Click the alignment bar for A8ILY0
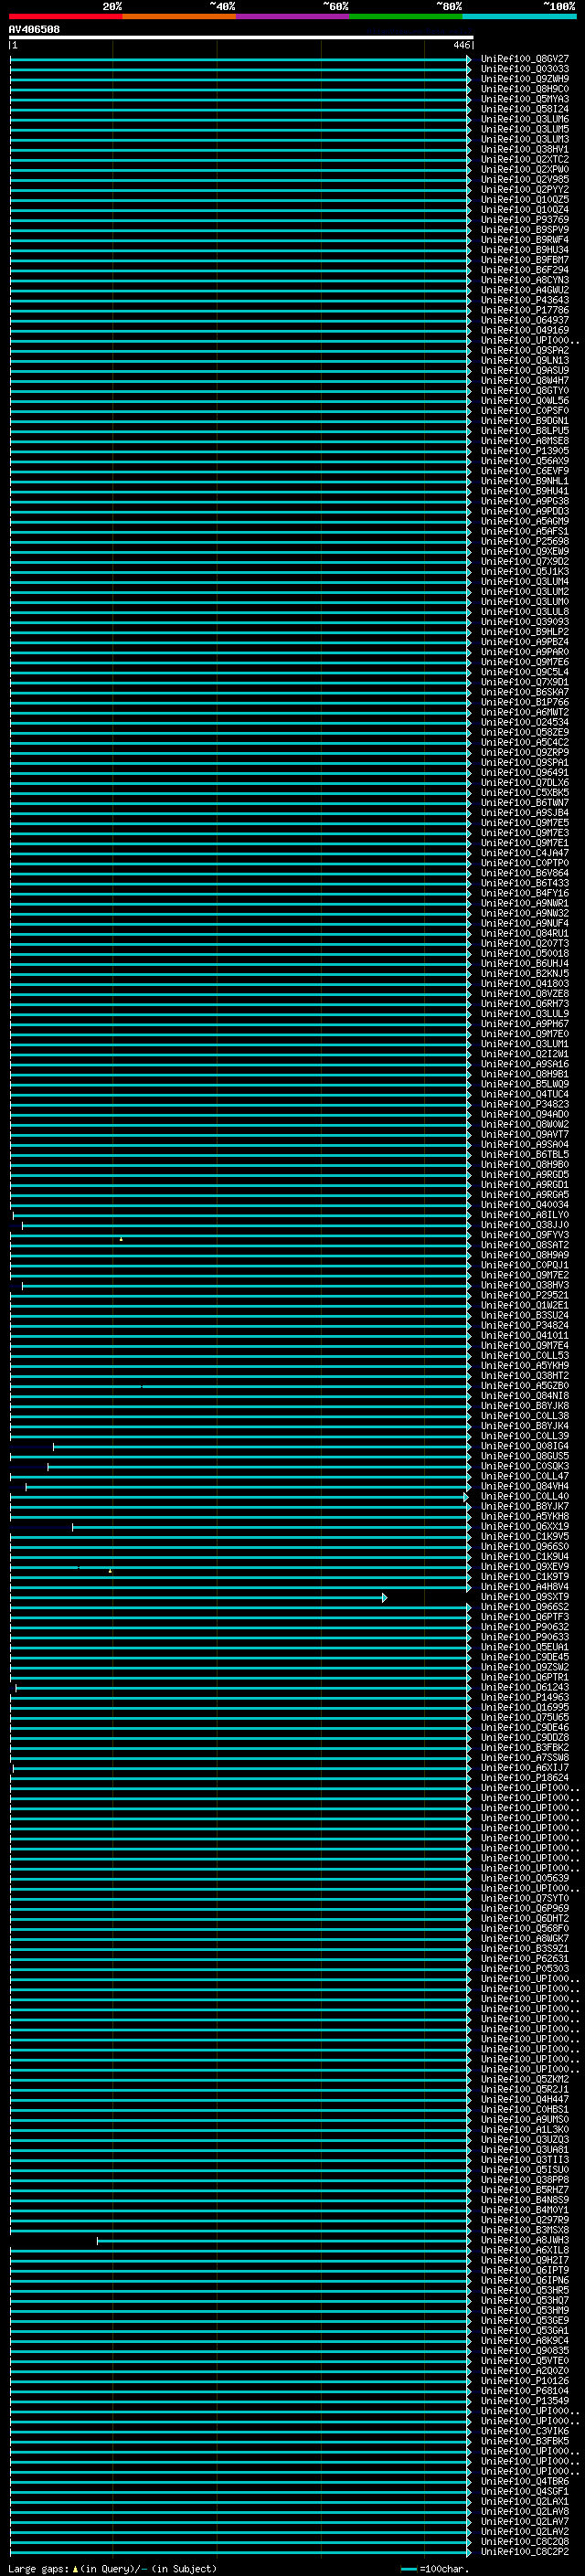The width and height of the screenshot is (585, 2576). tap(242, 1215)
